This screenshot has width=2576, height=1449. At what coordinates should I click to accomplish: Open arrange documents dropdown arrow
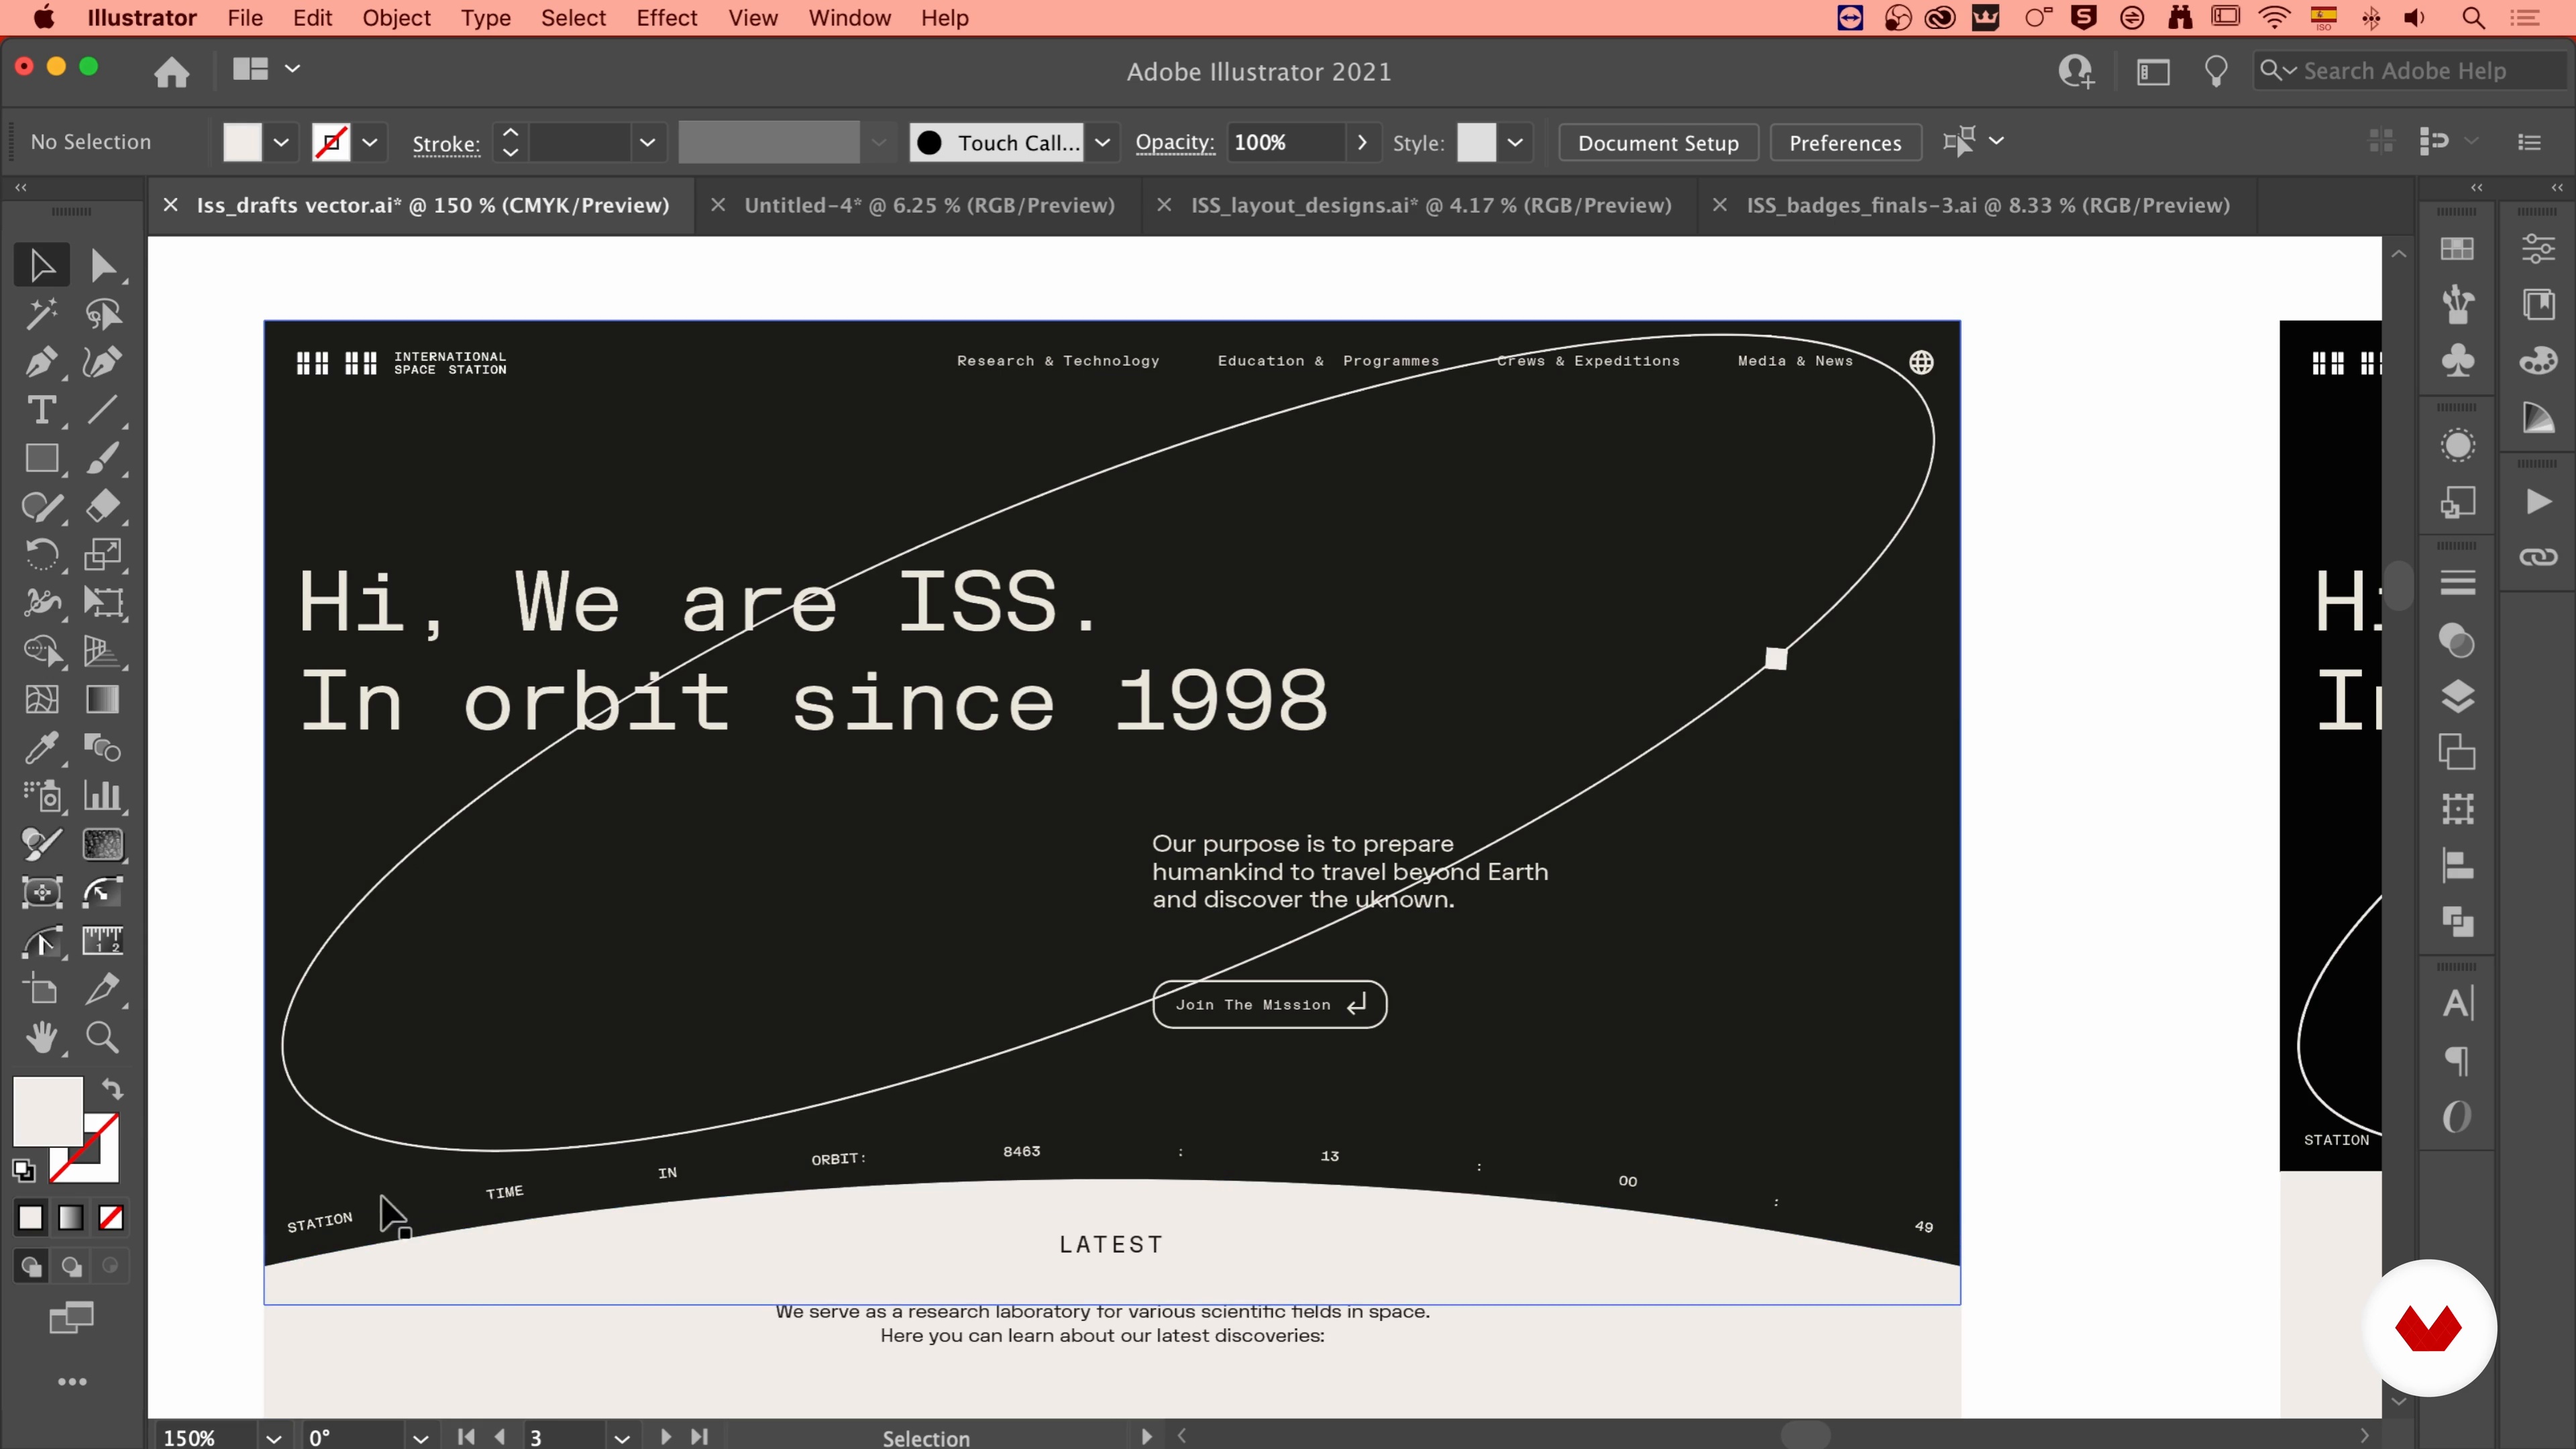point(292,69)
